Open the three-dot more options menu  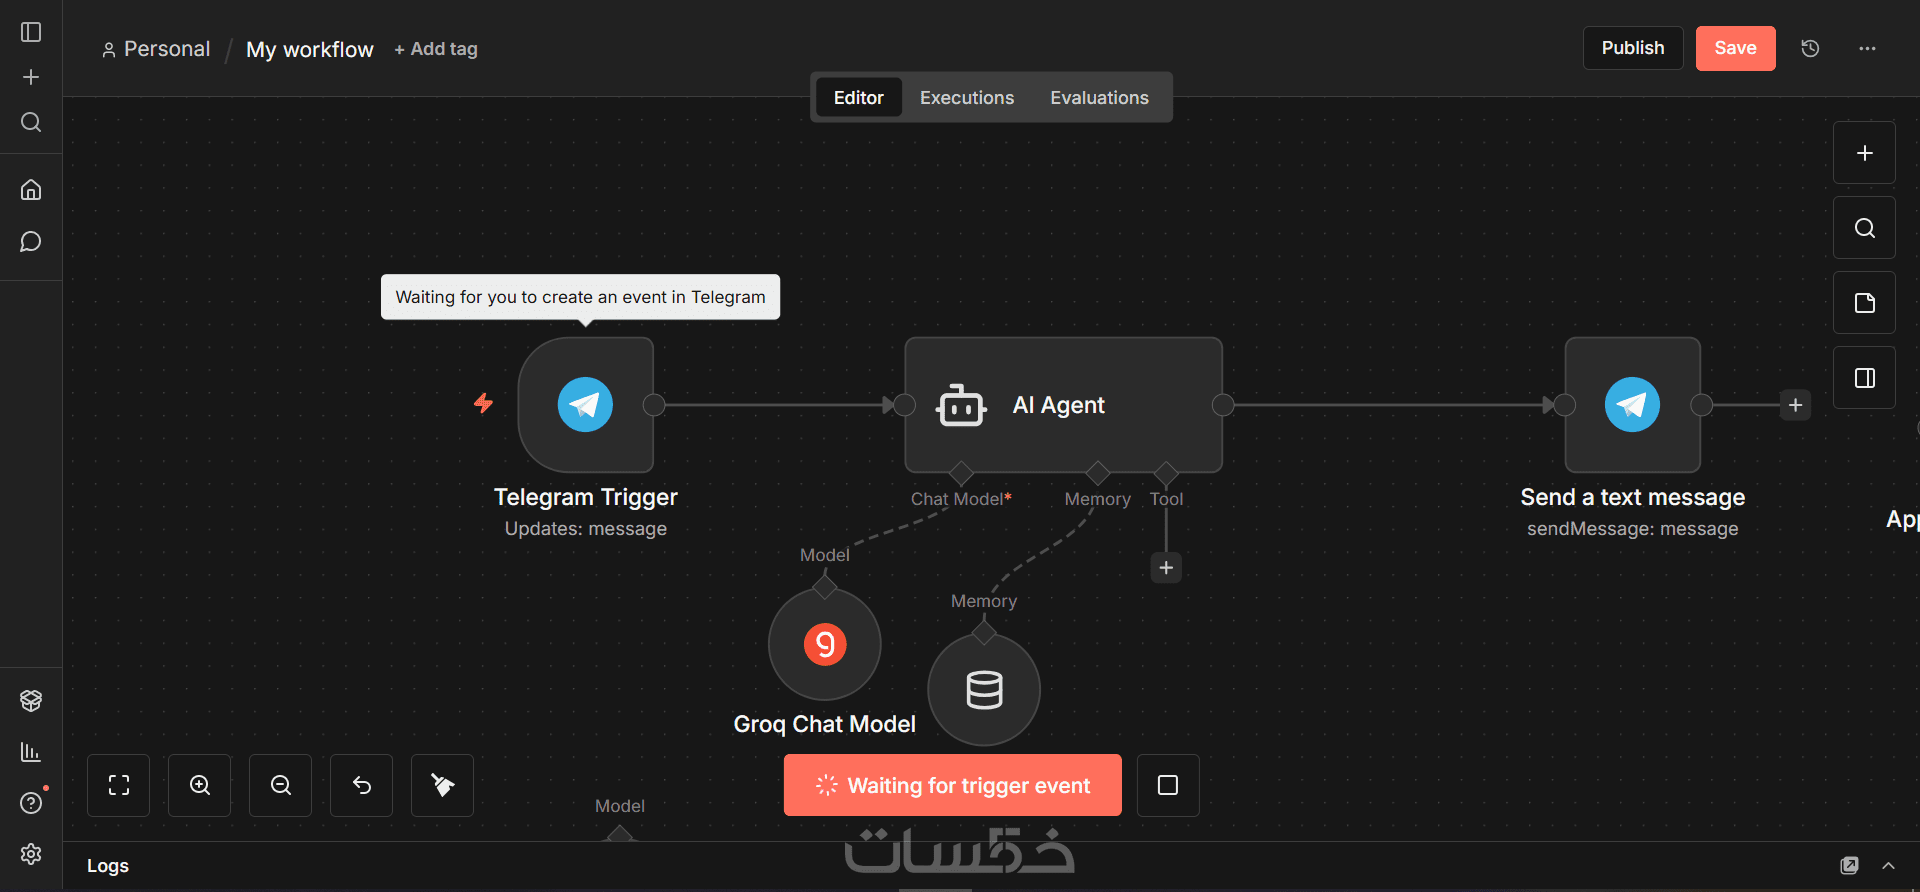(x=1867, y=48)
